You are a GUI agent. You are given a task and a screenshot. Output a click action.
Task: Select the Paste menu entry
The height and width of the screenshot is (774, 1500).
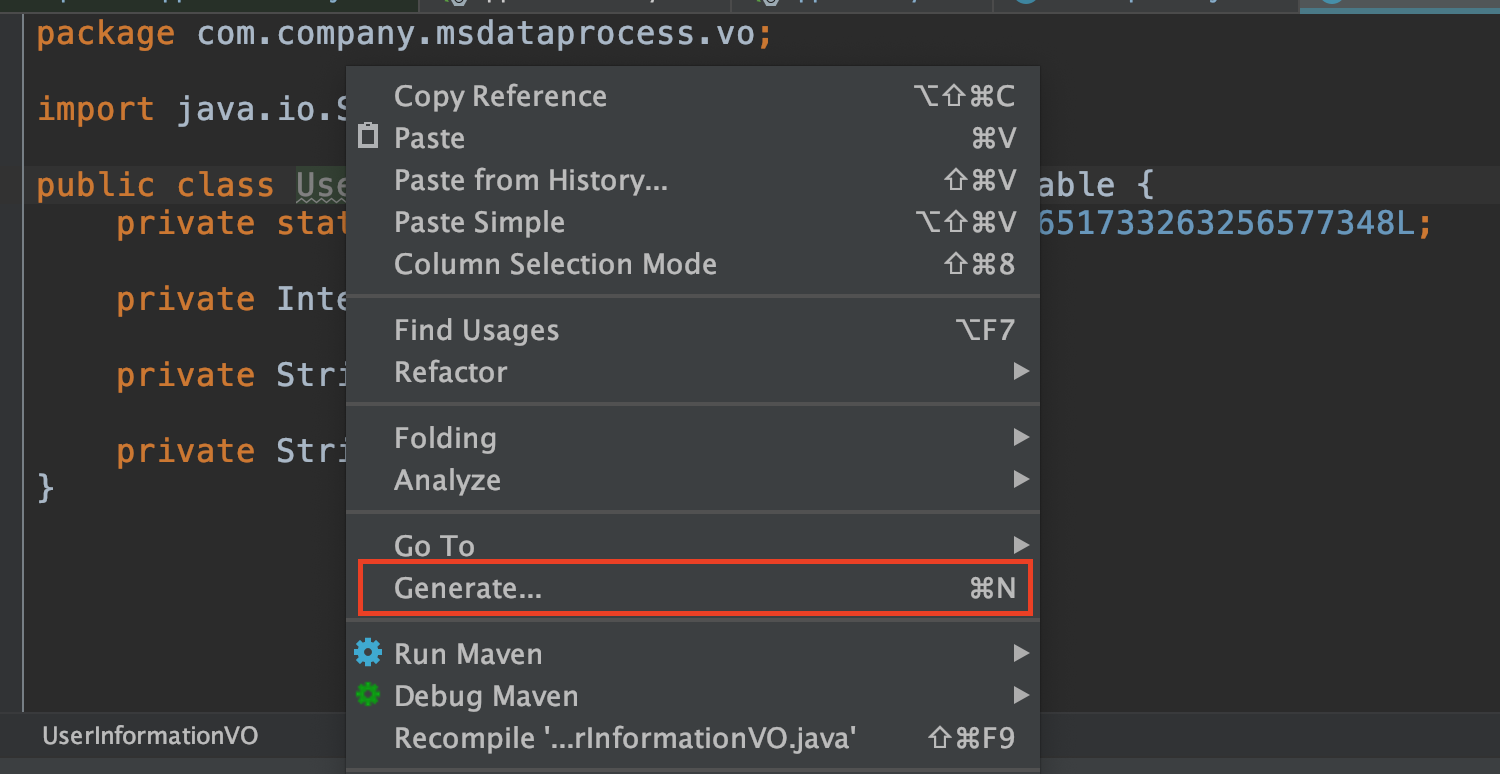click(430, 138)
